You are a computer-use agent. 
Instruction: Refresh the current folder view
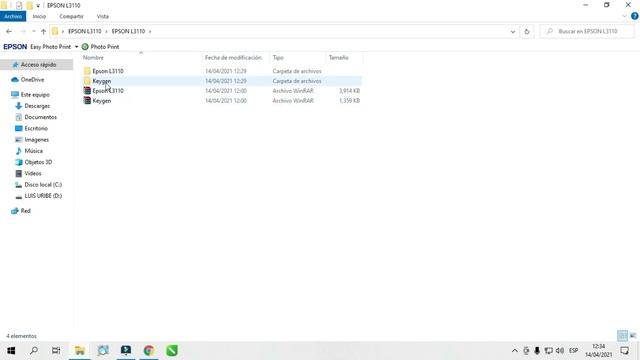point(527,31)
